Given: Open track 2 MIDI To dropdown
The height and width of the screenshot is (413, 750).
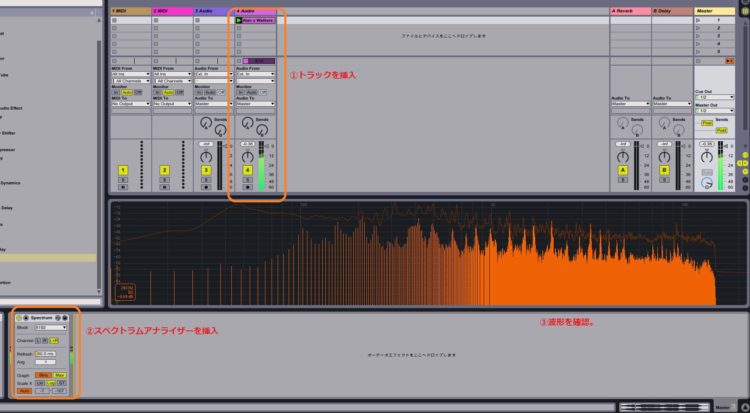Looking at the screenshot, I should click(x=172, y=104).
